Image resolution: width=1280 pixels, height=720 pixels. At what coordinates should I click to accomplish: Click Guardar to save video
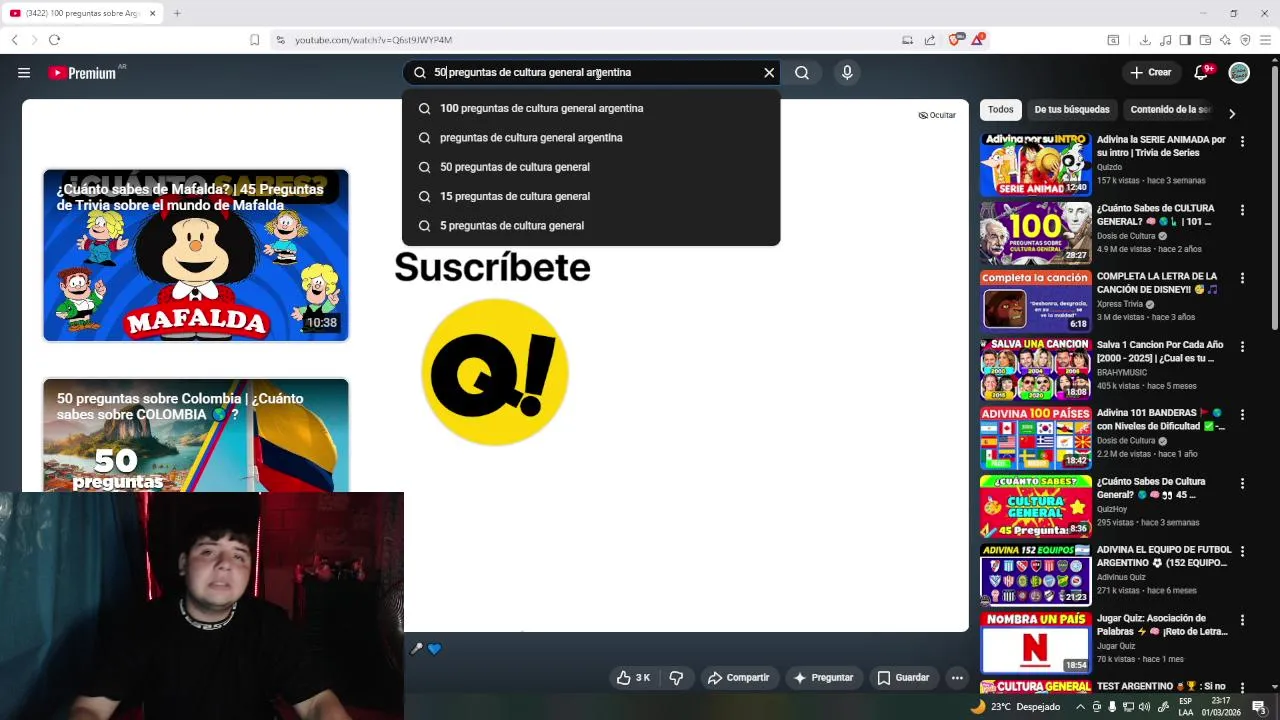point(903,678)
